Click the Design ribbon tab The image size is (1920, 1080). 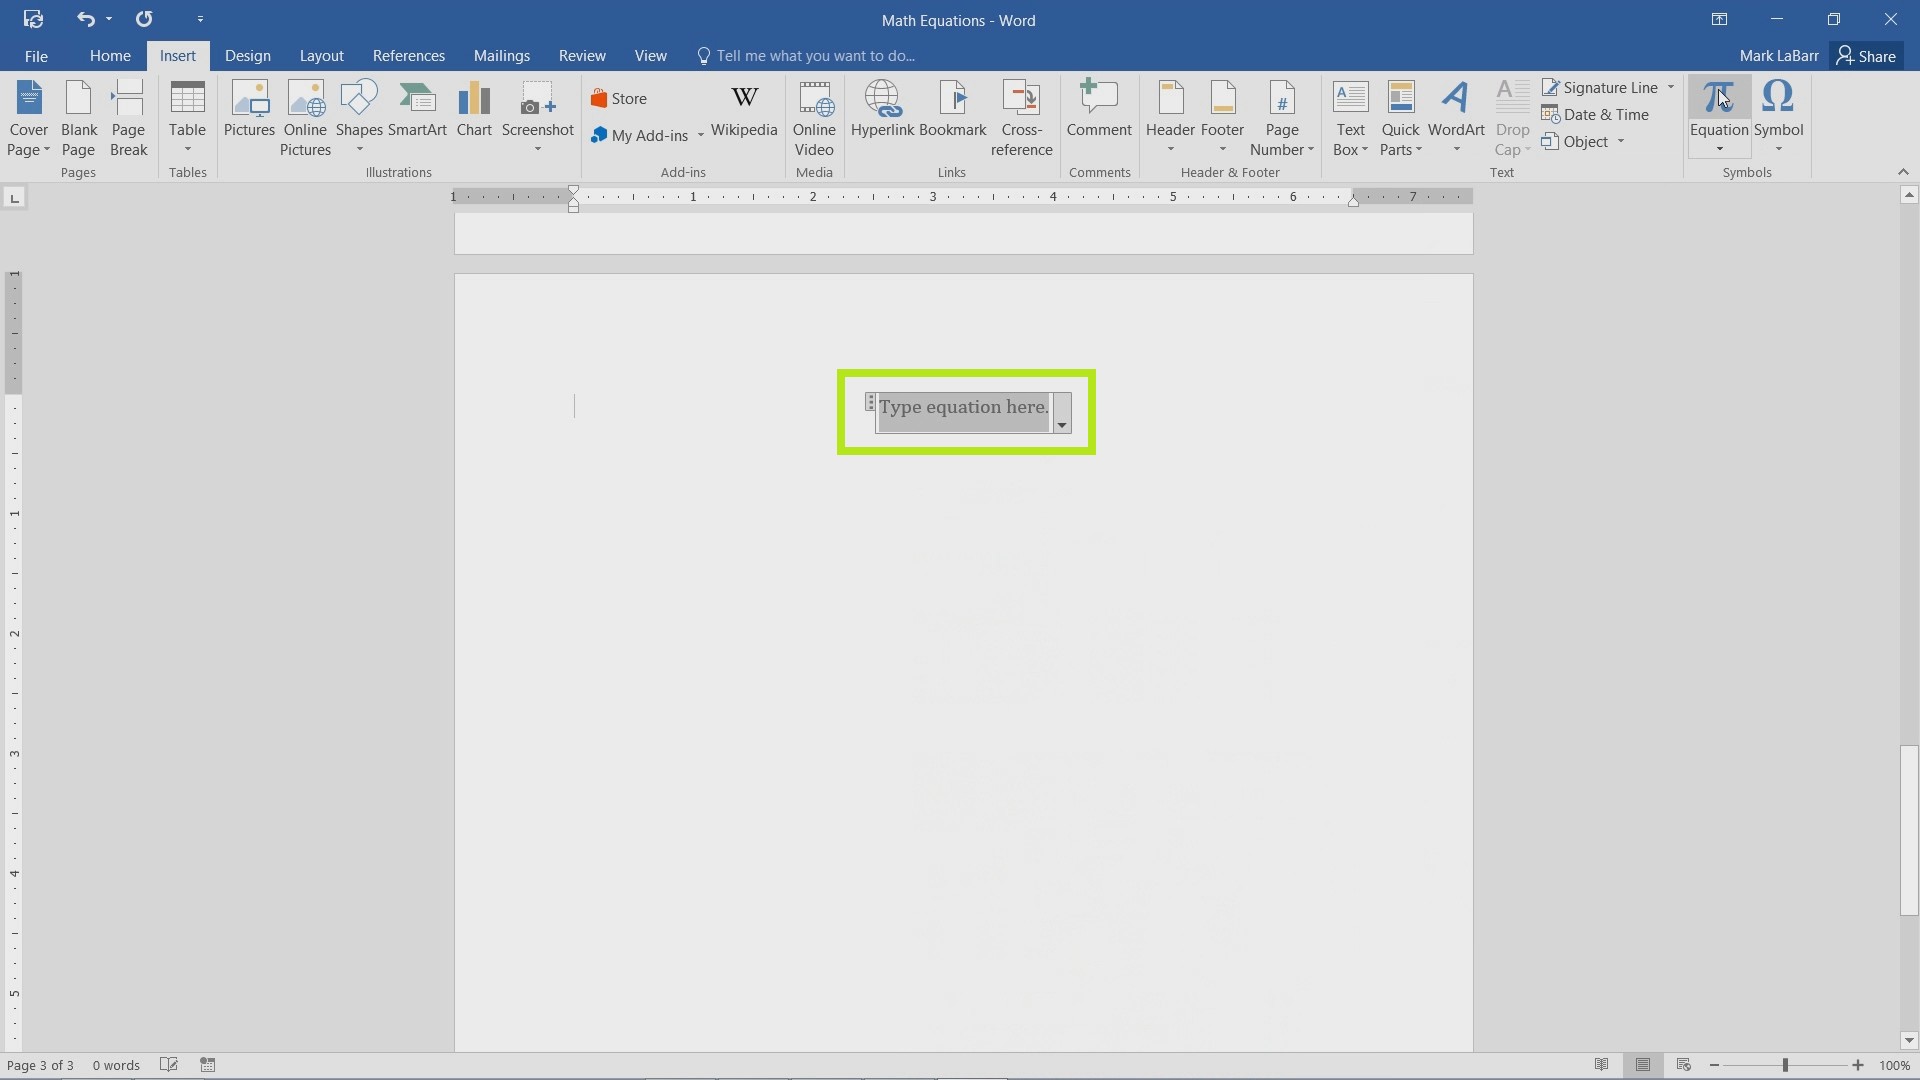(x=247, y=55)
